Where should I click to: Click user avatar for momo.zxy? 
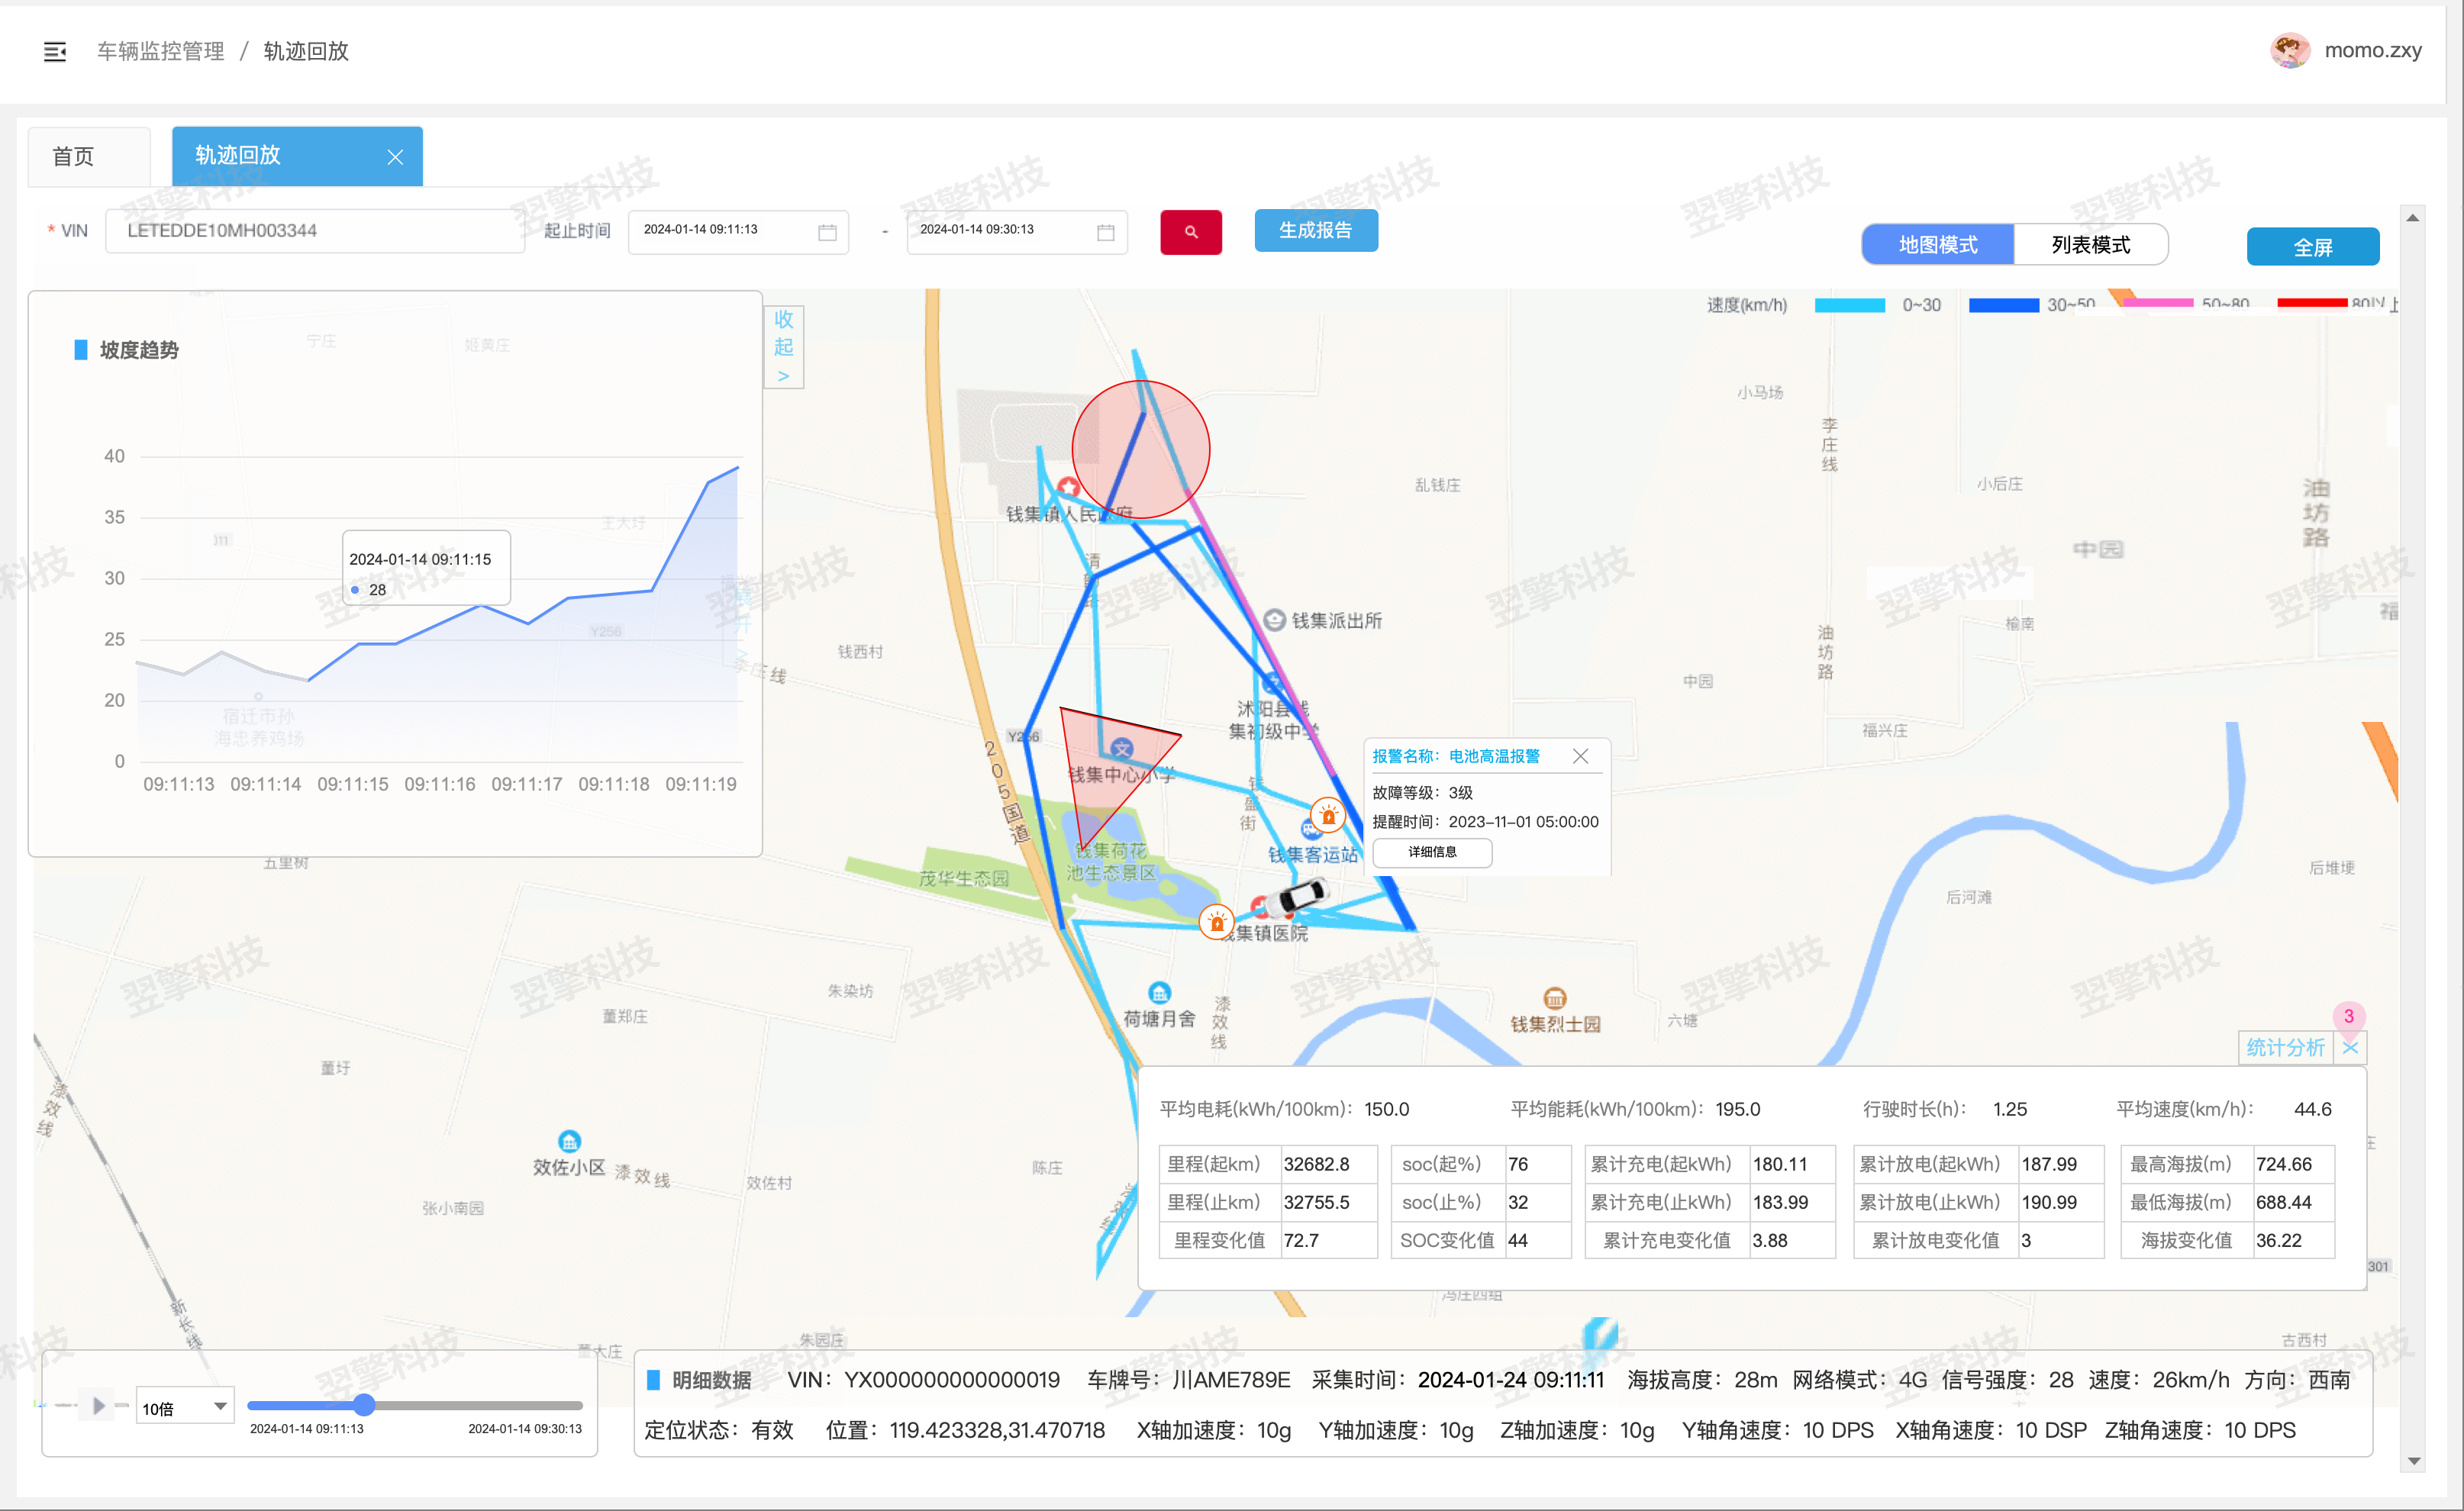pyautogui.click(x=2289, y=50)
